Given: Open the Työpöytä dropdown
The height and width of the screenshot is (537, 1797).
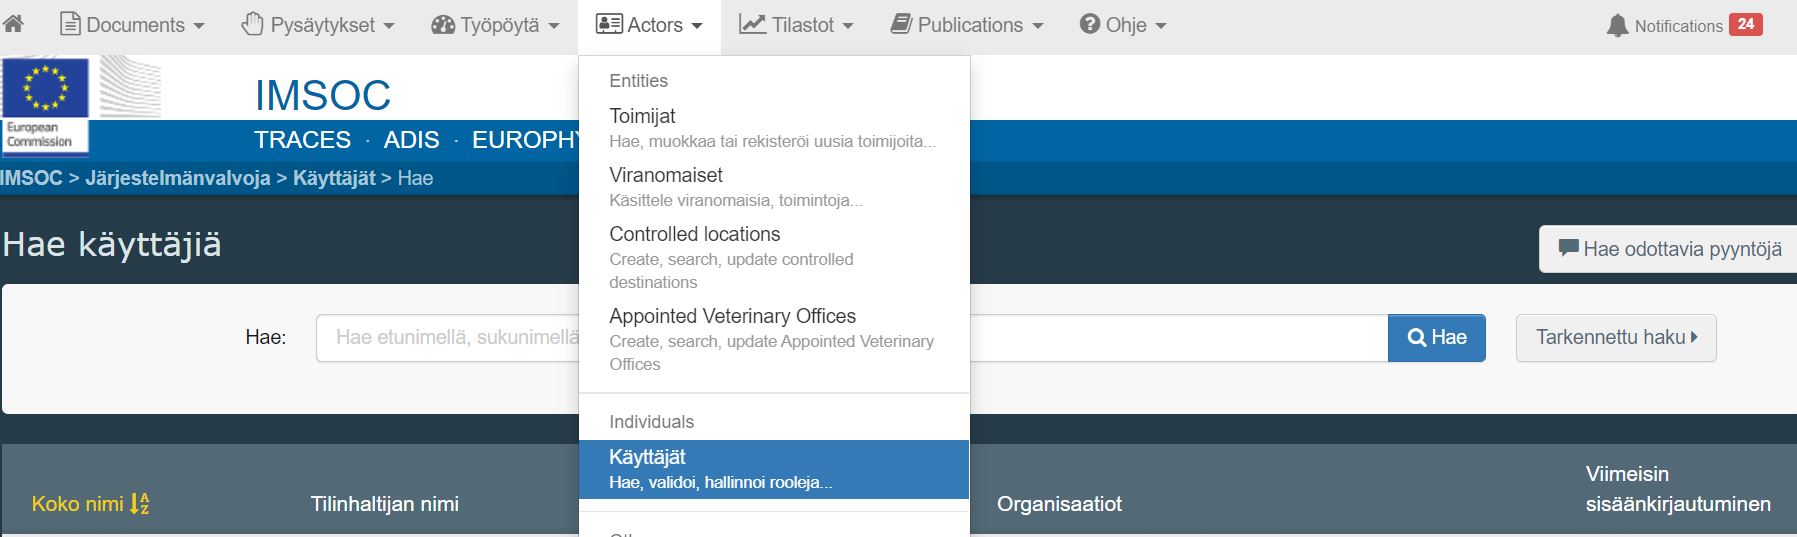Looking at the screenshot, I should click(x=495, y=25).
